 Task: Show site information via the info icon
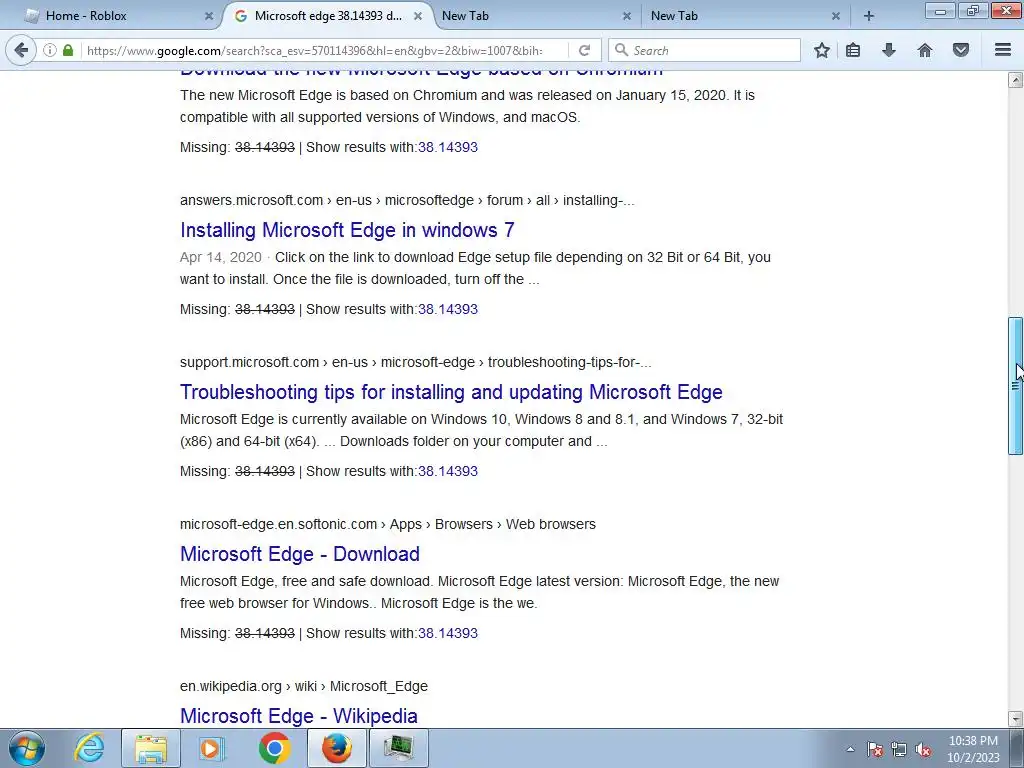(50, 50)
